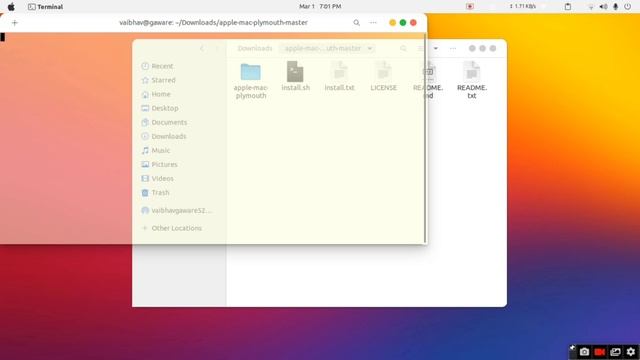
Task: Click the microphone icon in top bar
Action: (616, 7)
